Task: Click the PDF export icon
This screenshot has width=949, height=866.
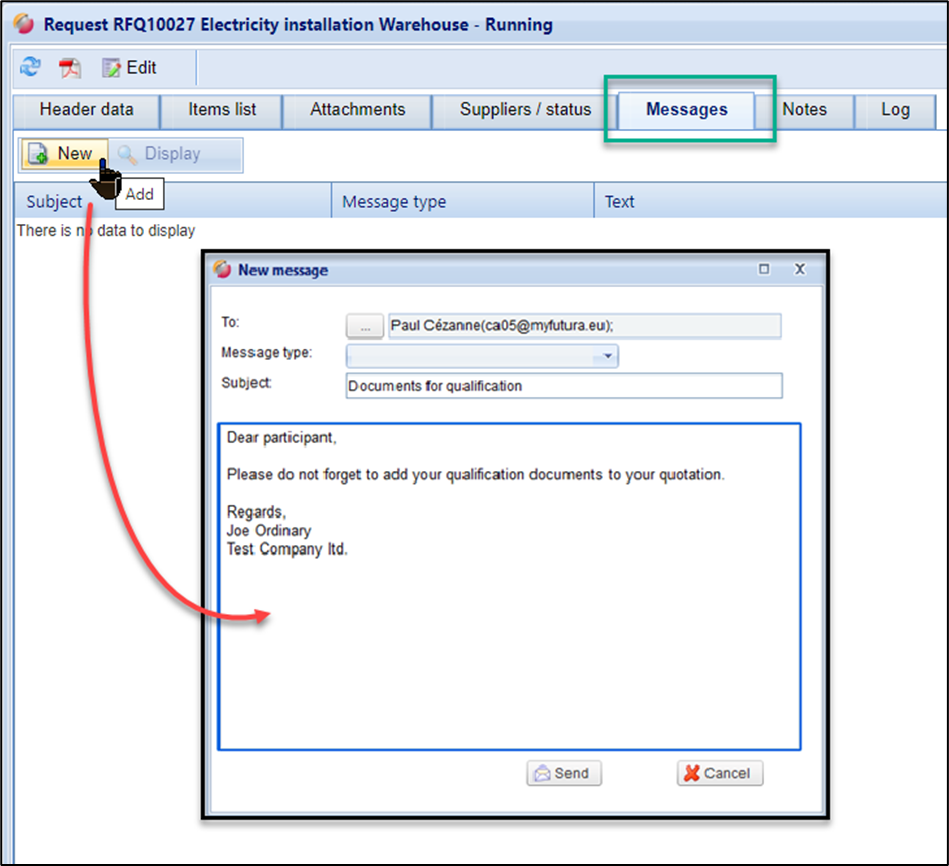Action: [70, 68]
